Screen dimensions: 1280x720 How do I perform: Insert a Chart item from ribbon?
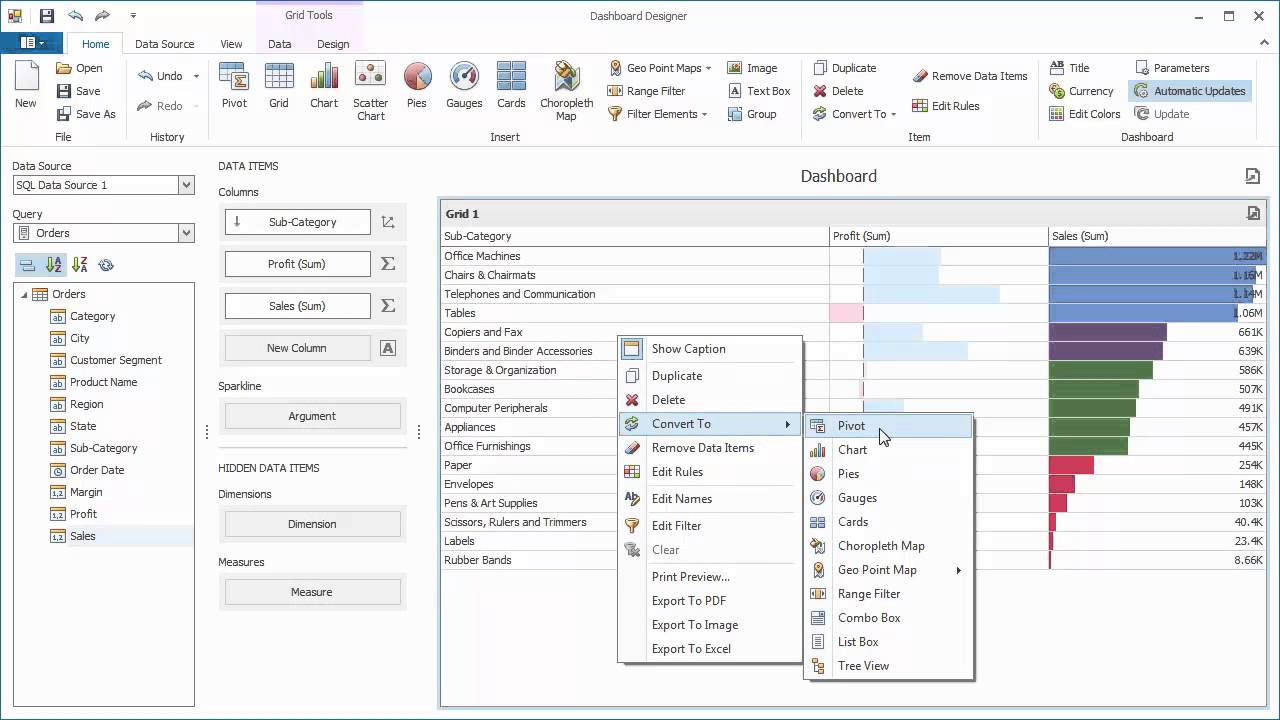pyautogui.click(x=324, y=86)
